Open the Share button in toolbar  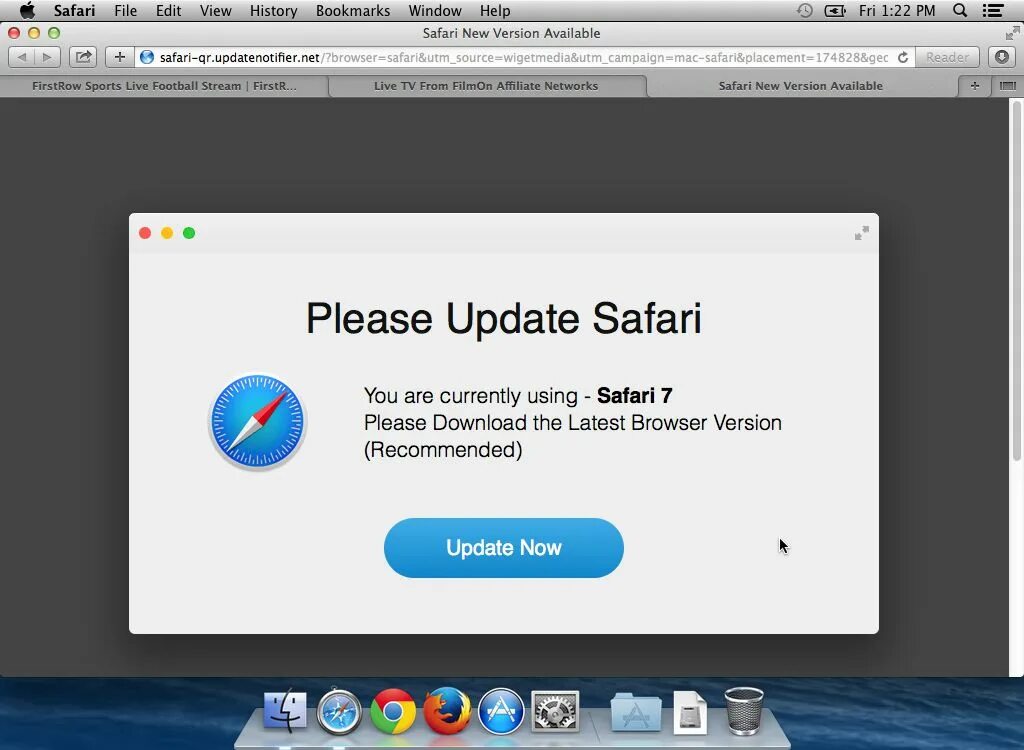(84, 57)
